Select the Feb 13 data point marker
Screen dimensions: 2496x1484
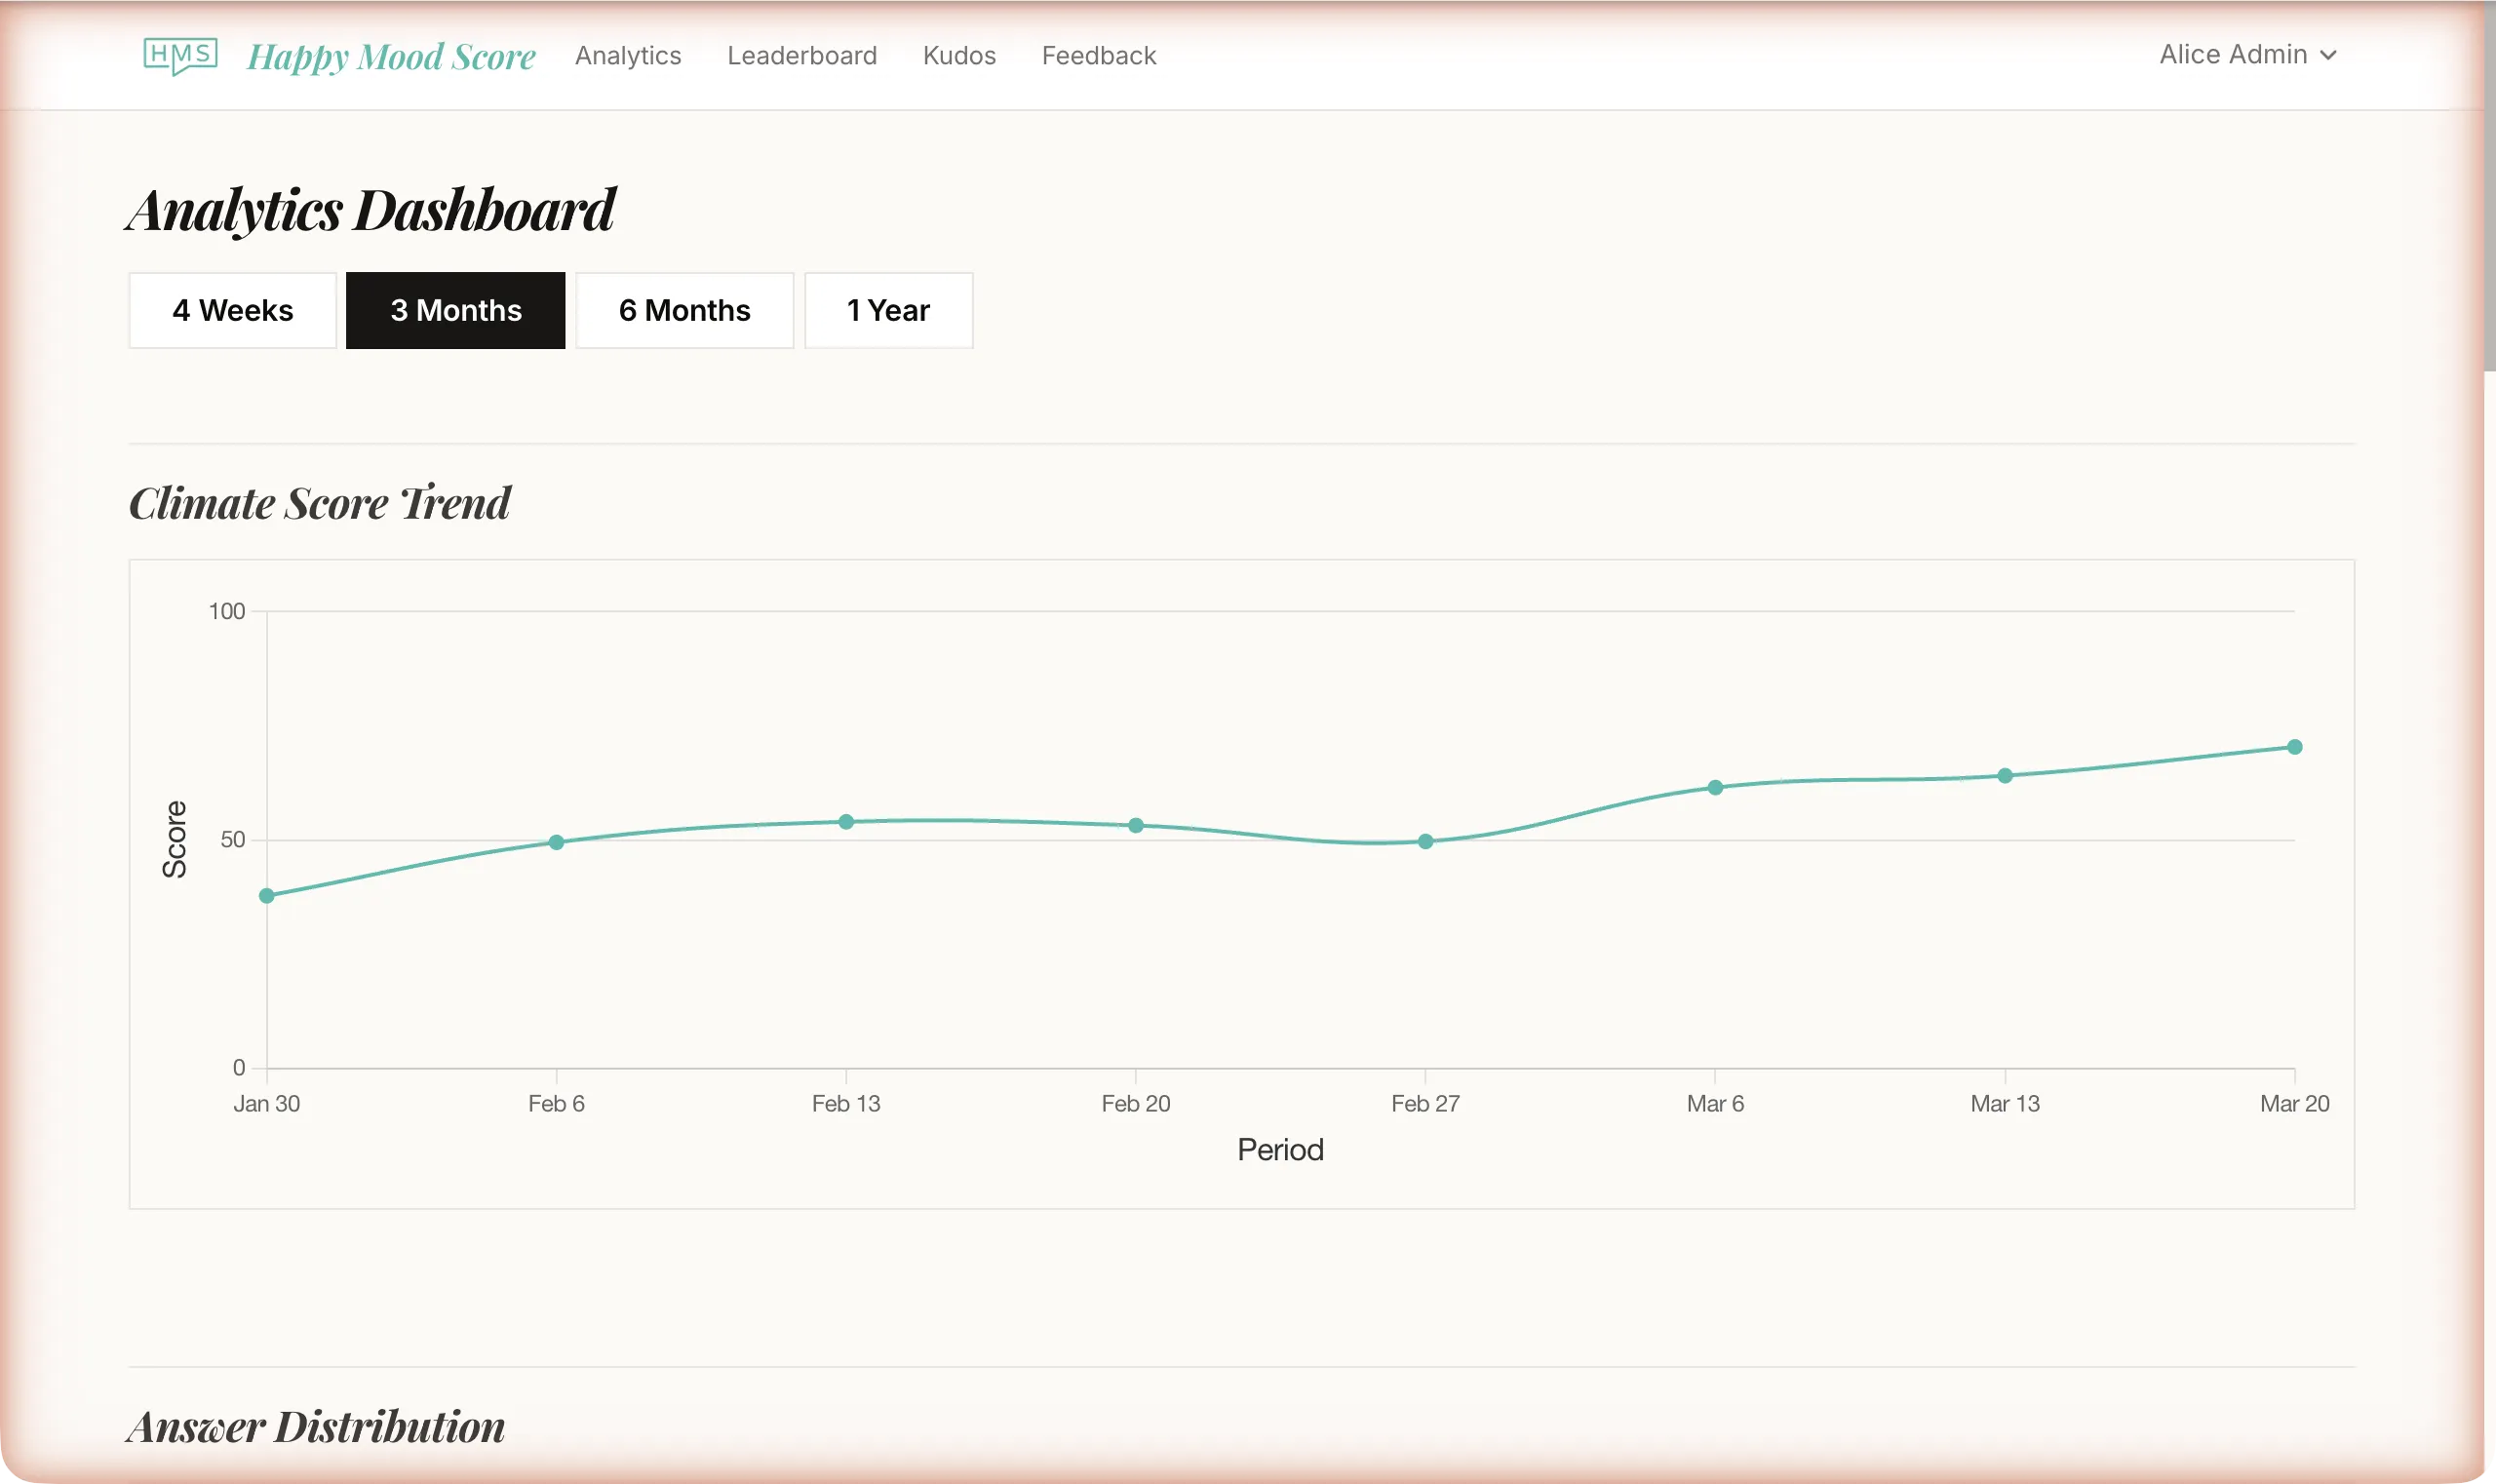845,822
